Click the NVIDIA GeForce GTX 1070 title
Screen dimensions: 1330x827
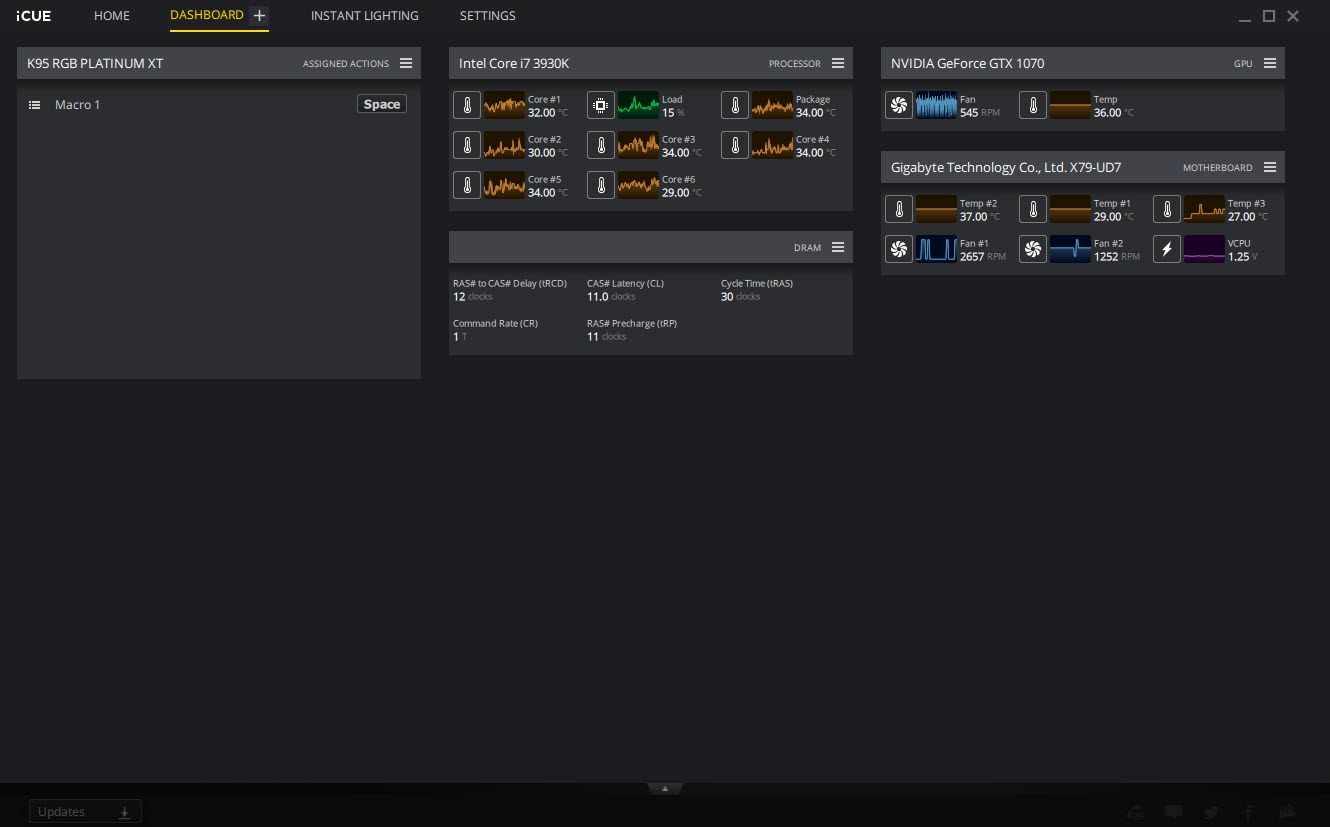(x=967, y=63)
